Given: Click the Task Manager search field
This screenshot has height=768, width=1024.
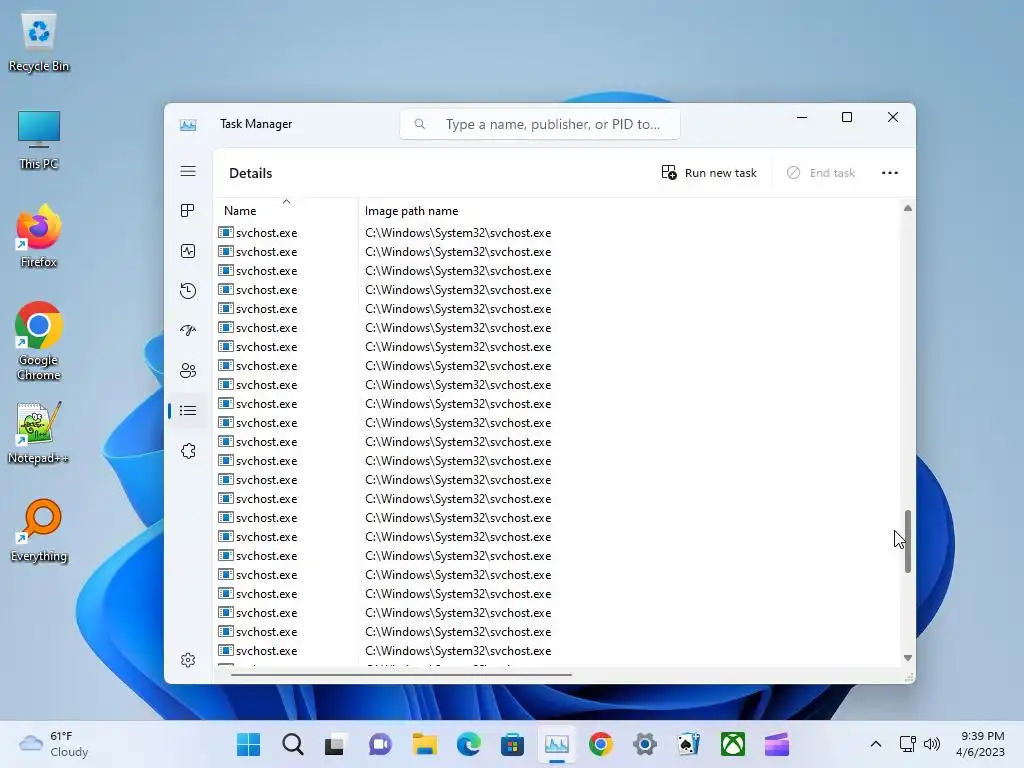Looking at the screenshot, I should point(539,124).
